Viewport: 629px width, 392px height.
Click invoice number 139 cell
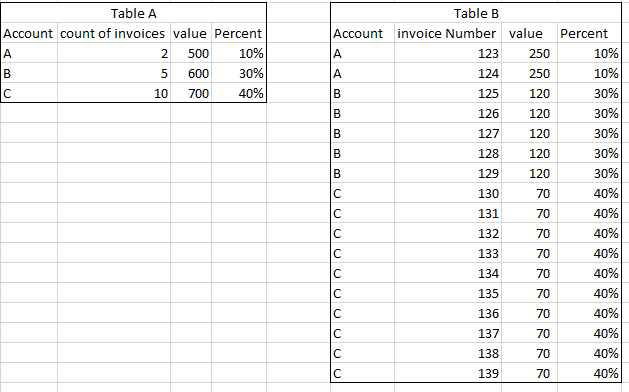448,373
